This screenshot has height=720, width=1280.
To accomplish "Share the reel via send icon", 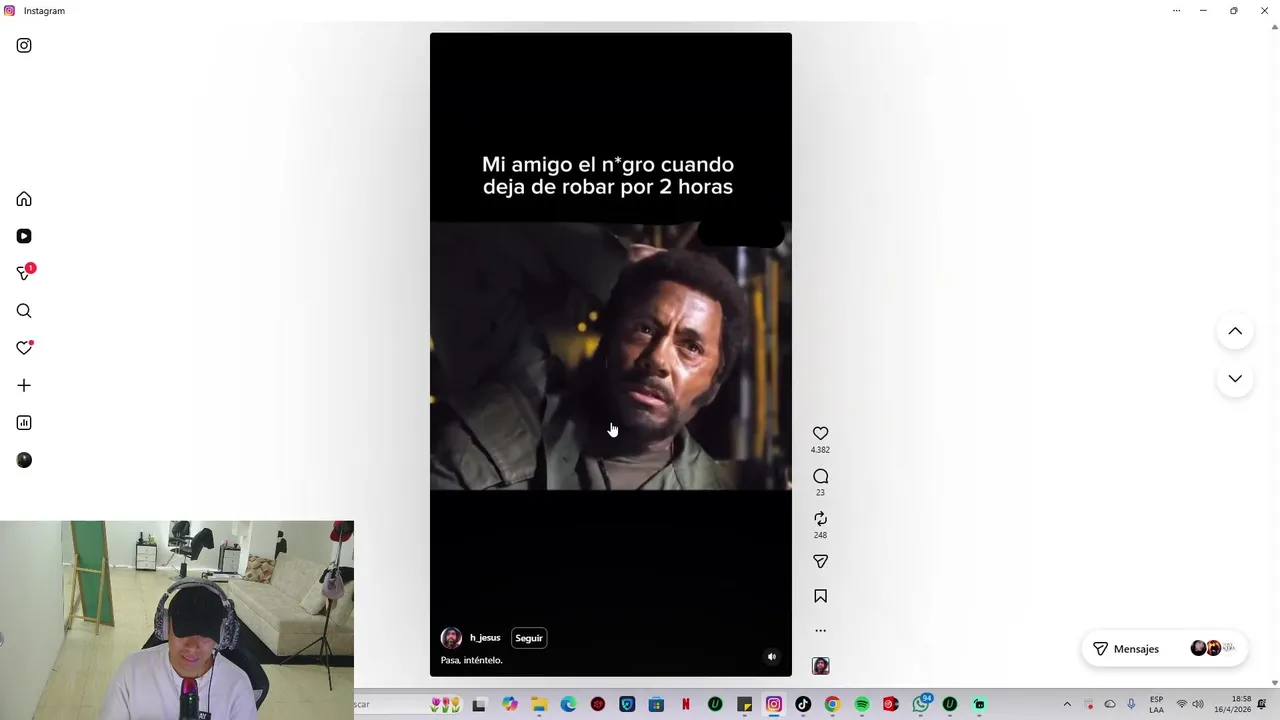I will click(x=820, y=562).
